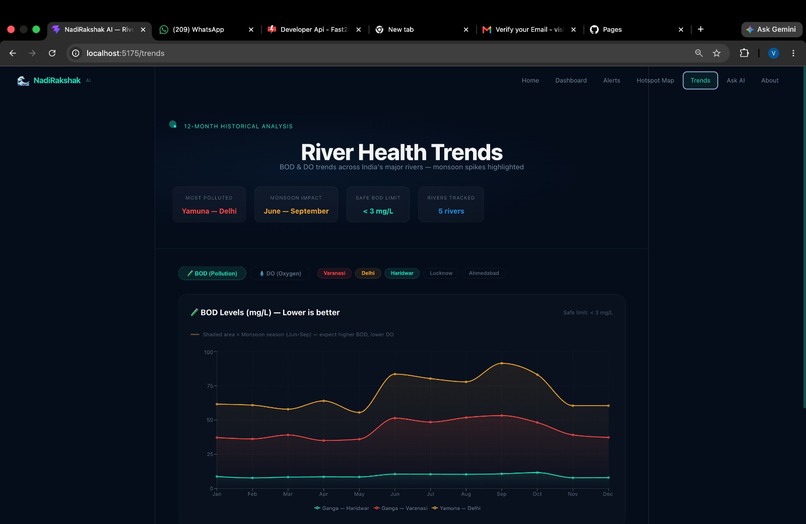Open the Ask AI nav link

[735, 81]
